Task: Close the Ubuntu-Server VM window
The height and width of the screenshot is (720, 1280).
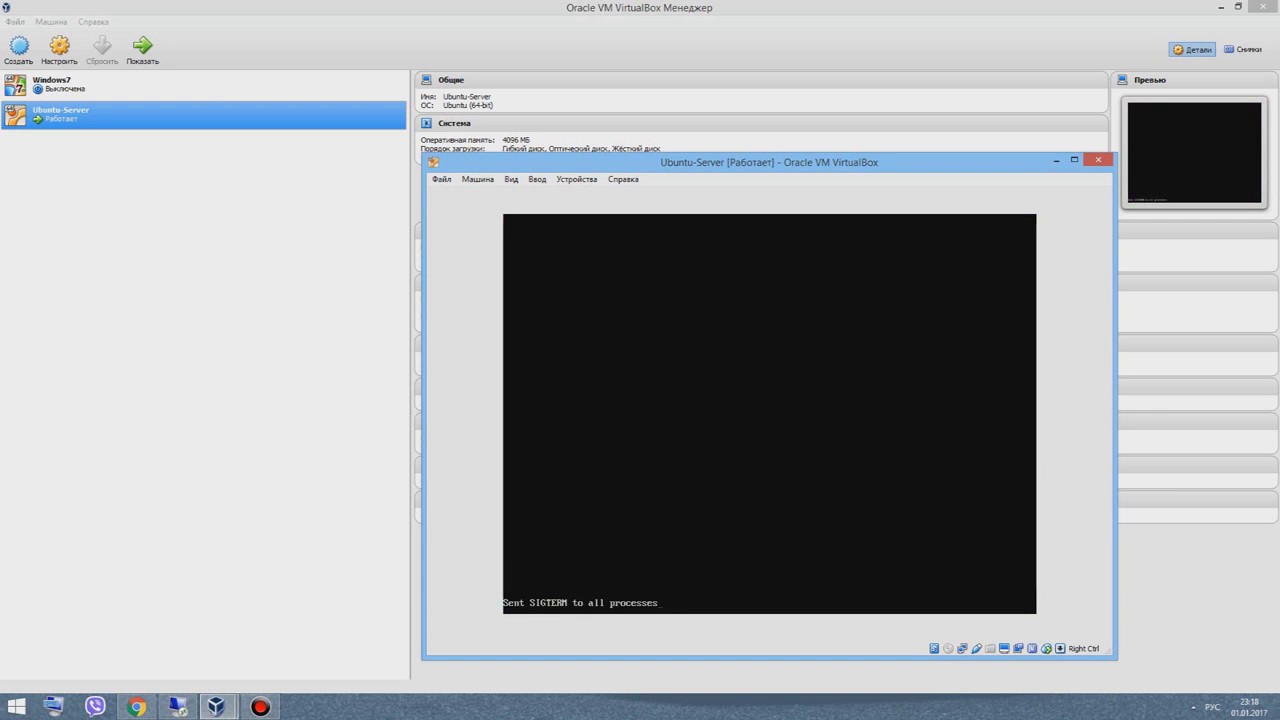Action: (x=1098, y=160)
